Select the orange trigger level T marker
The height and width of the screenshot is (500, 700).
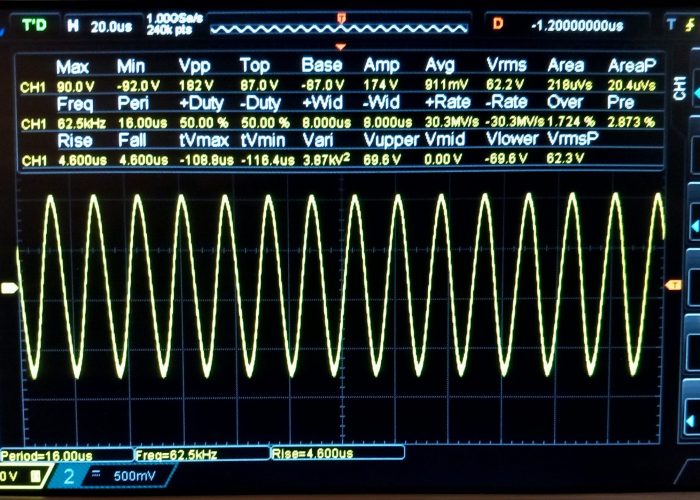673,285
